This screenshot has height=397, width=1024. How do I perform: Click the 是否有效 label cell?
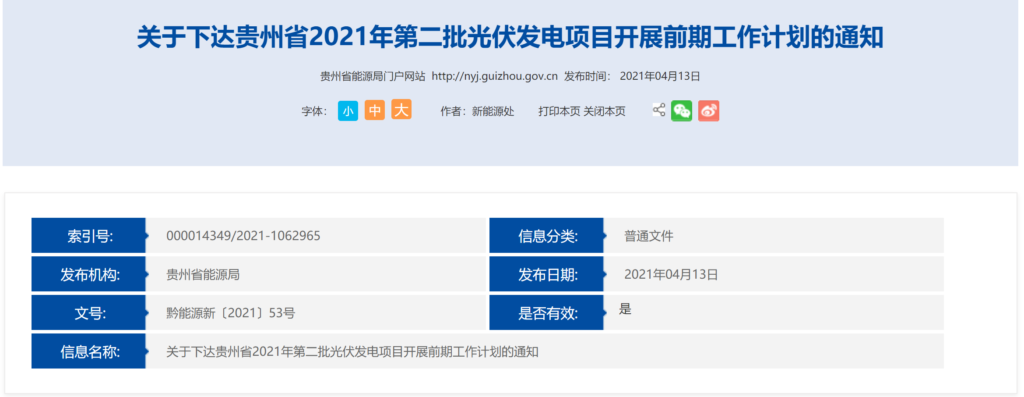click(547, 313)
